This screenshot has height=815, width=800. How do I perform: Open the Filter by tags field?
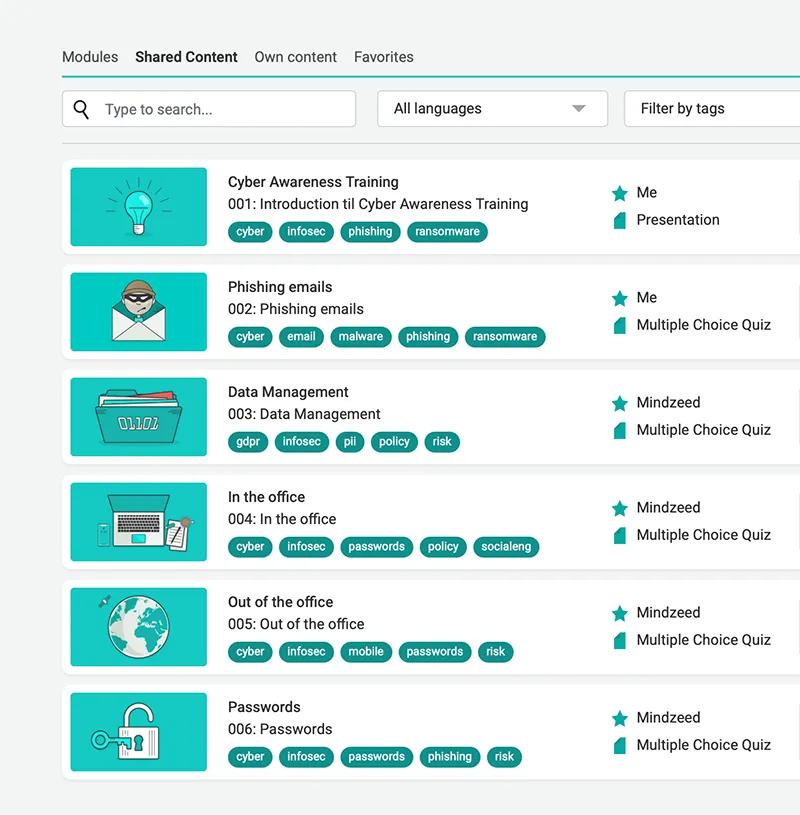tap(712, 109)
